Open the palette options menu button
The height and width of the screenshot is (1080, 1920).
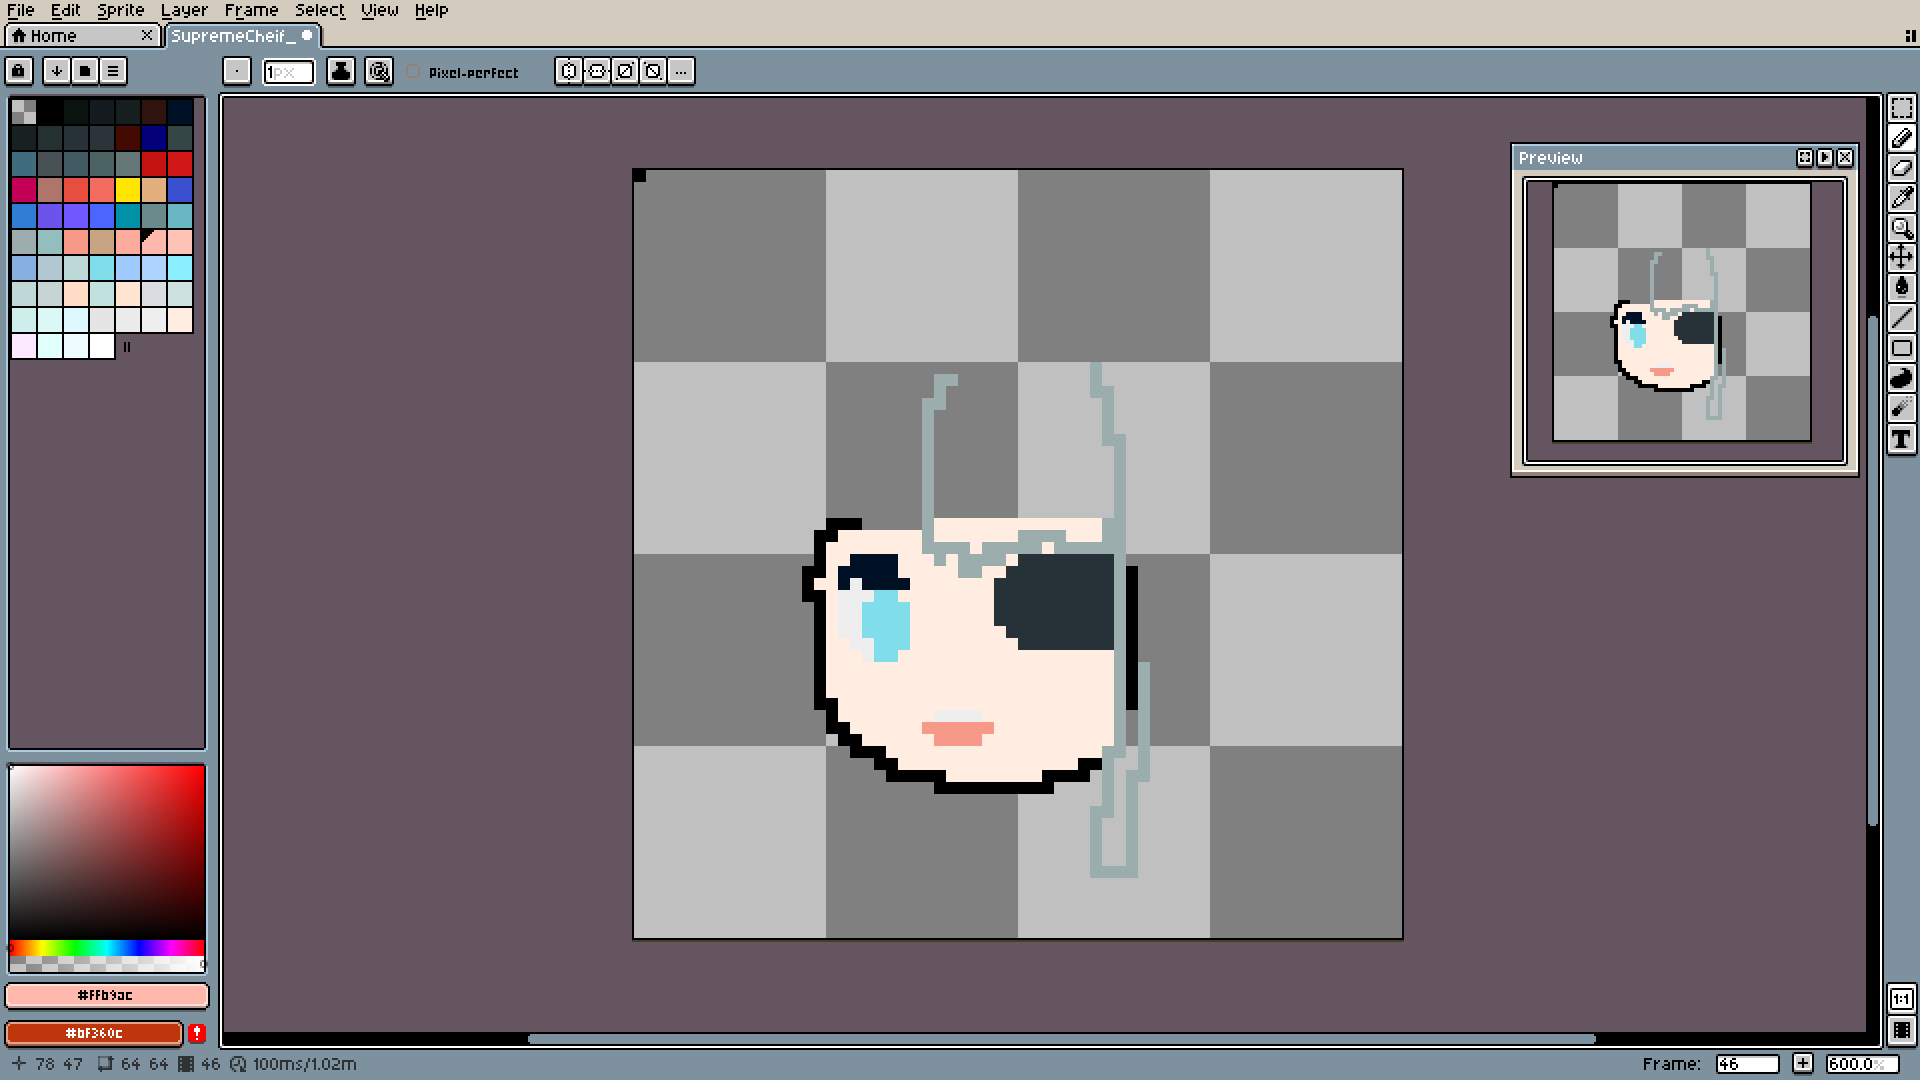[113, 71]
